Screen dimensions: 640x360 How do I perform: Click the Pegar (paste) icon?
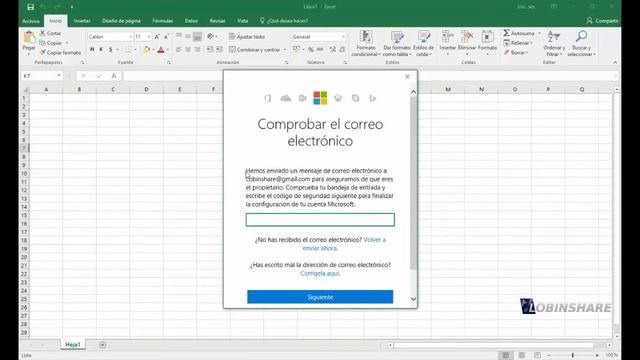[29, 38]
